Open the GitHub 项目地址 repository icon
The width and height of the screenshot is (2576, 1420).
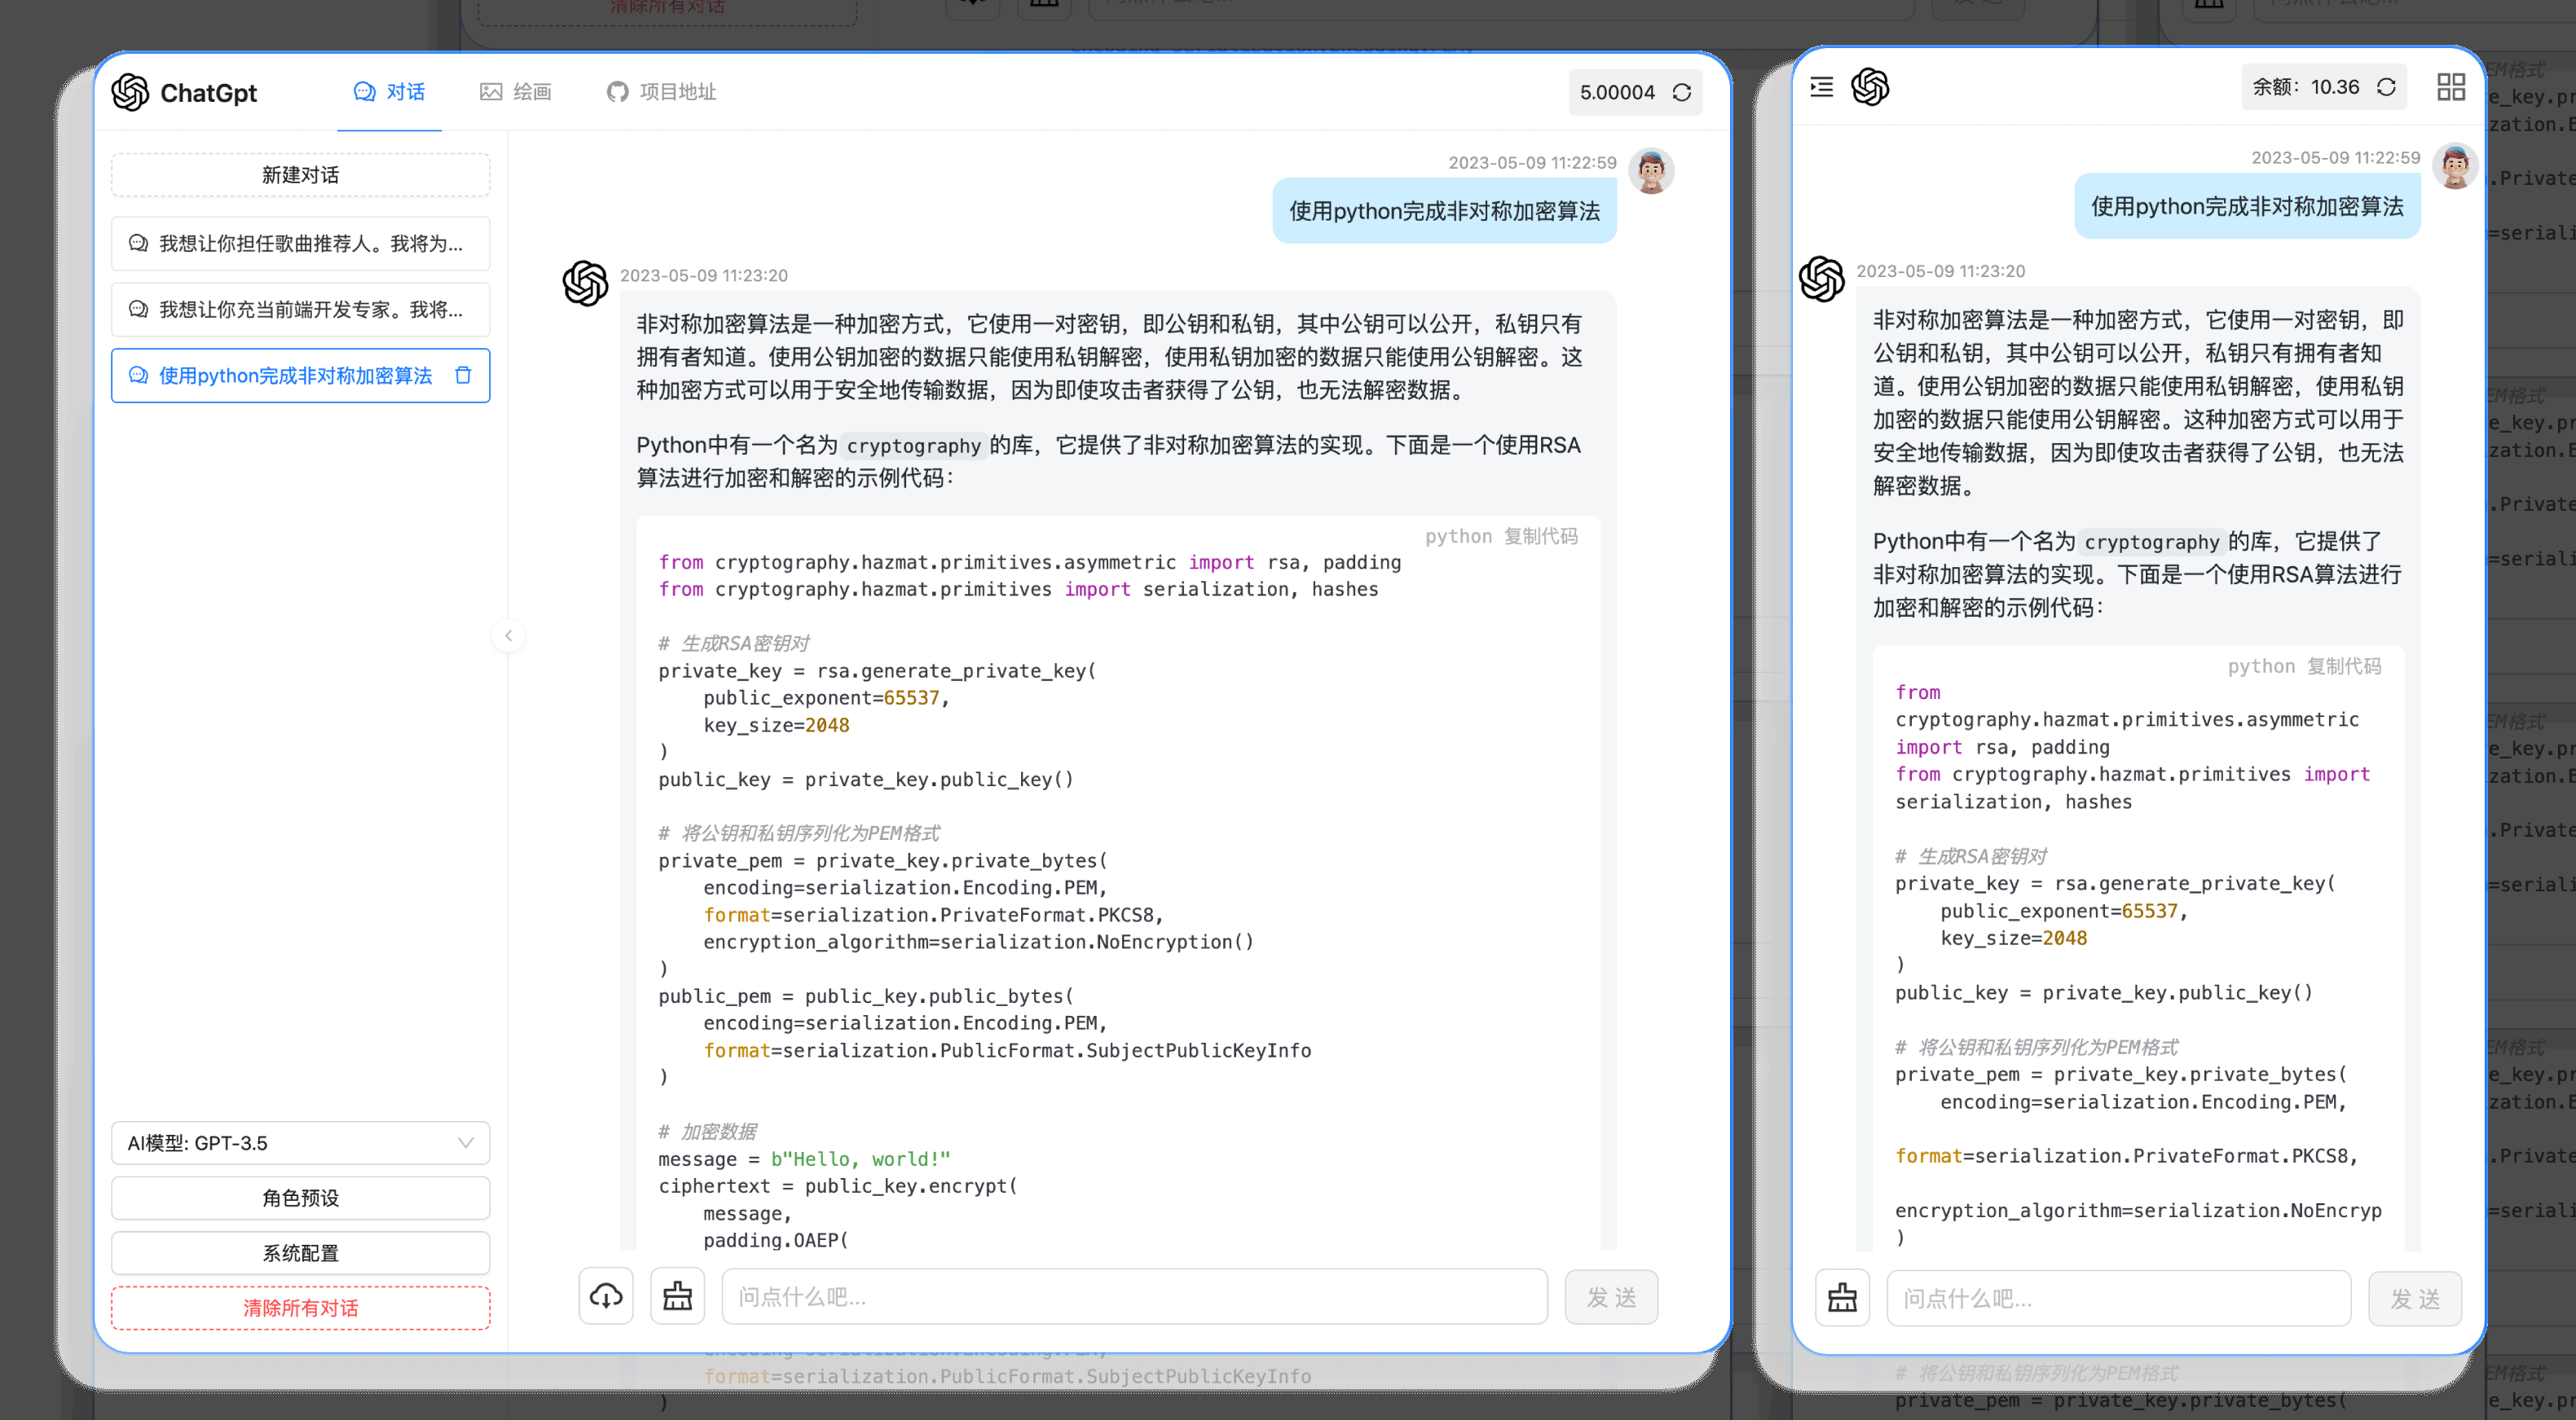coord(616,92)
